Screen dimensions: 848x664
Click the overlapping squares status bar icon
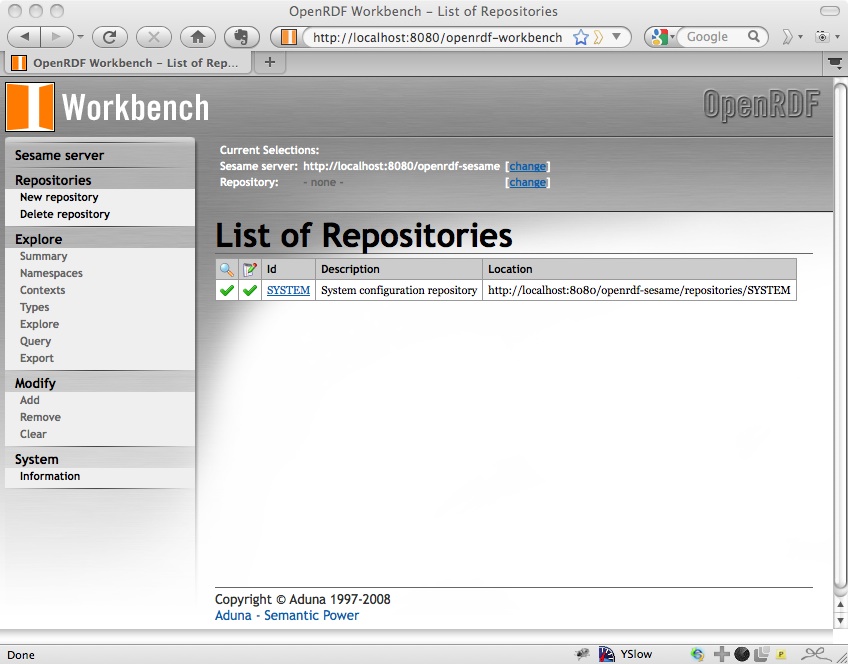(761, 654)
